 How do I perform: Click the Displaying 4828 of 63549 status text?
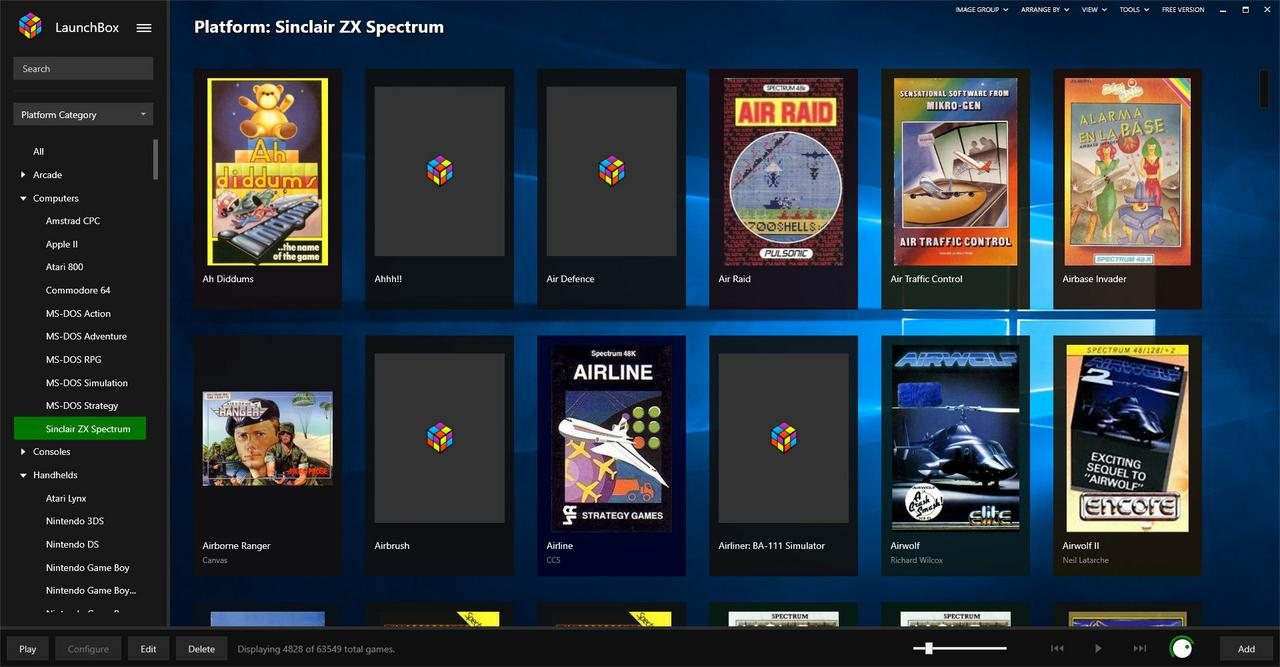(x=316, y=649)
